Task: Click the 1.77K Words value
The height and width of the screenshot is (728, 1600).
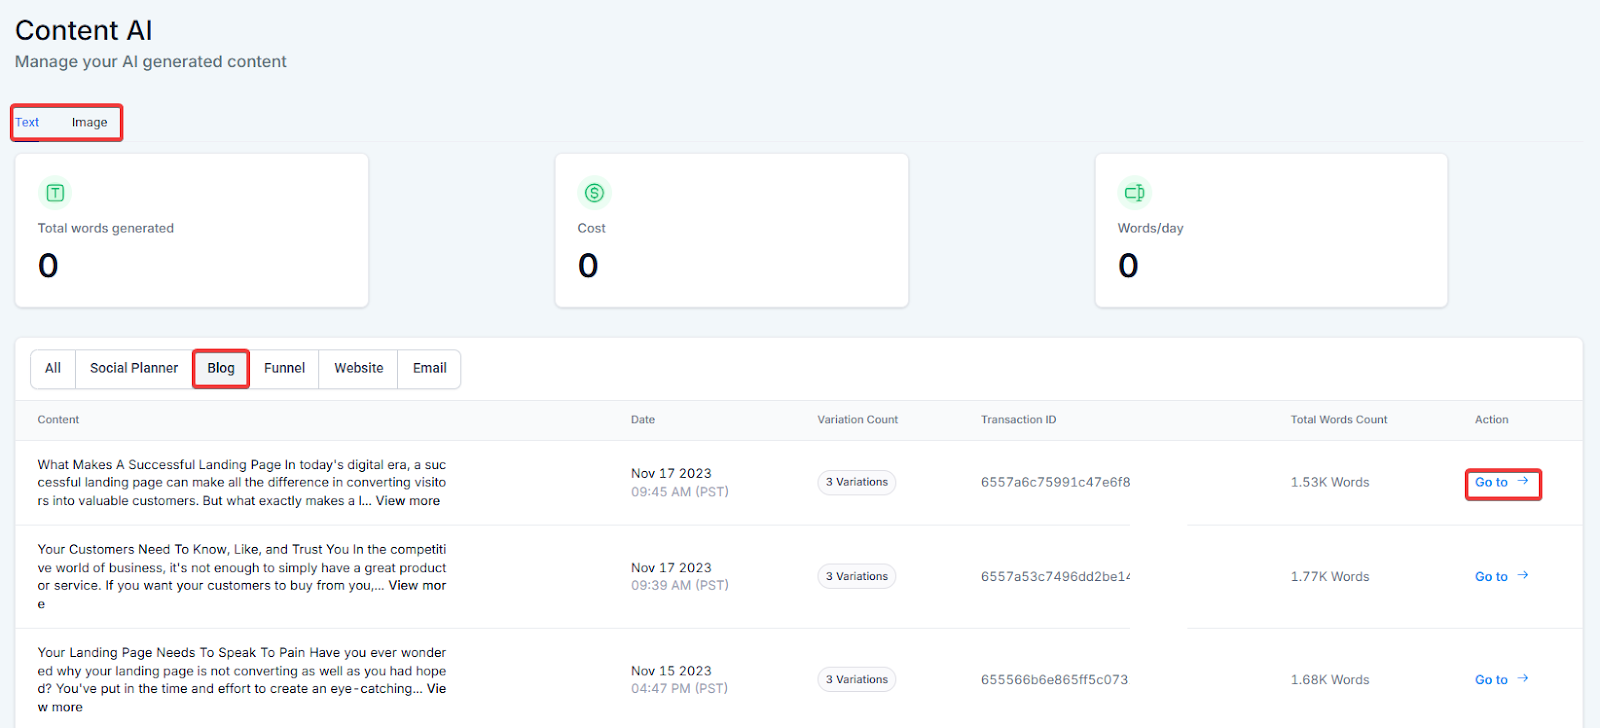Action: 1330,576
